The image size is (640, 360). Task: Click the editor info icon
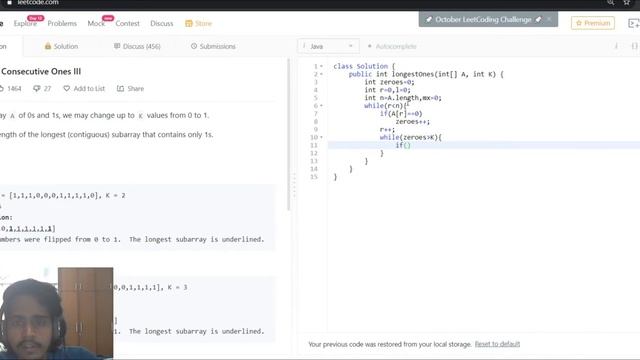pos(616,47)
